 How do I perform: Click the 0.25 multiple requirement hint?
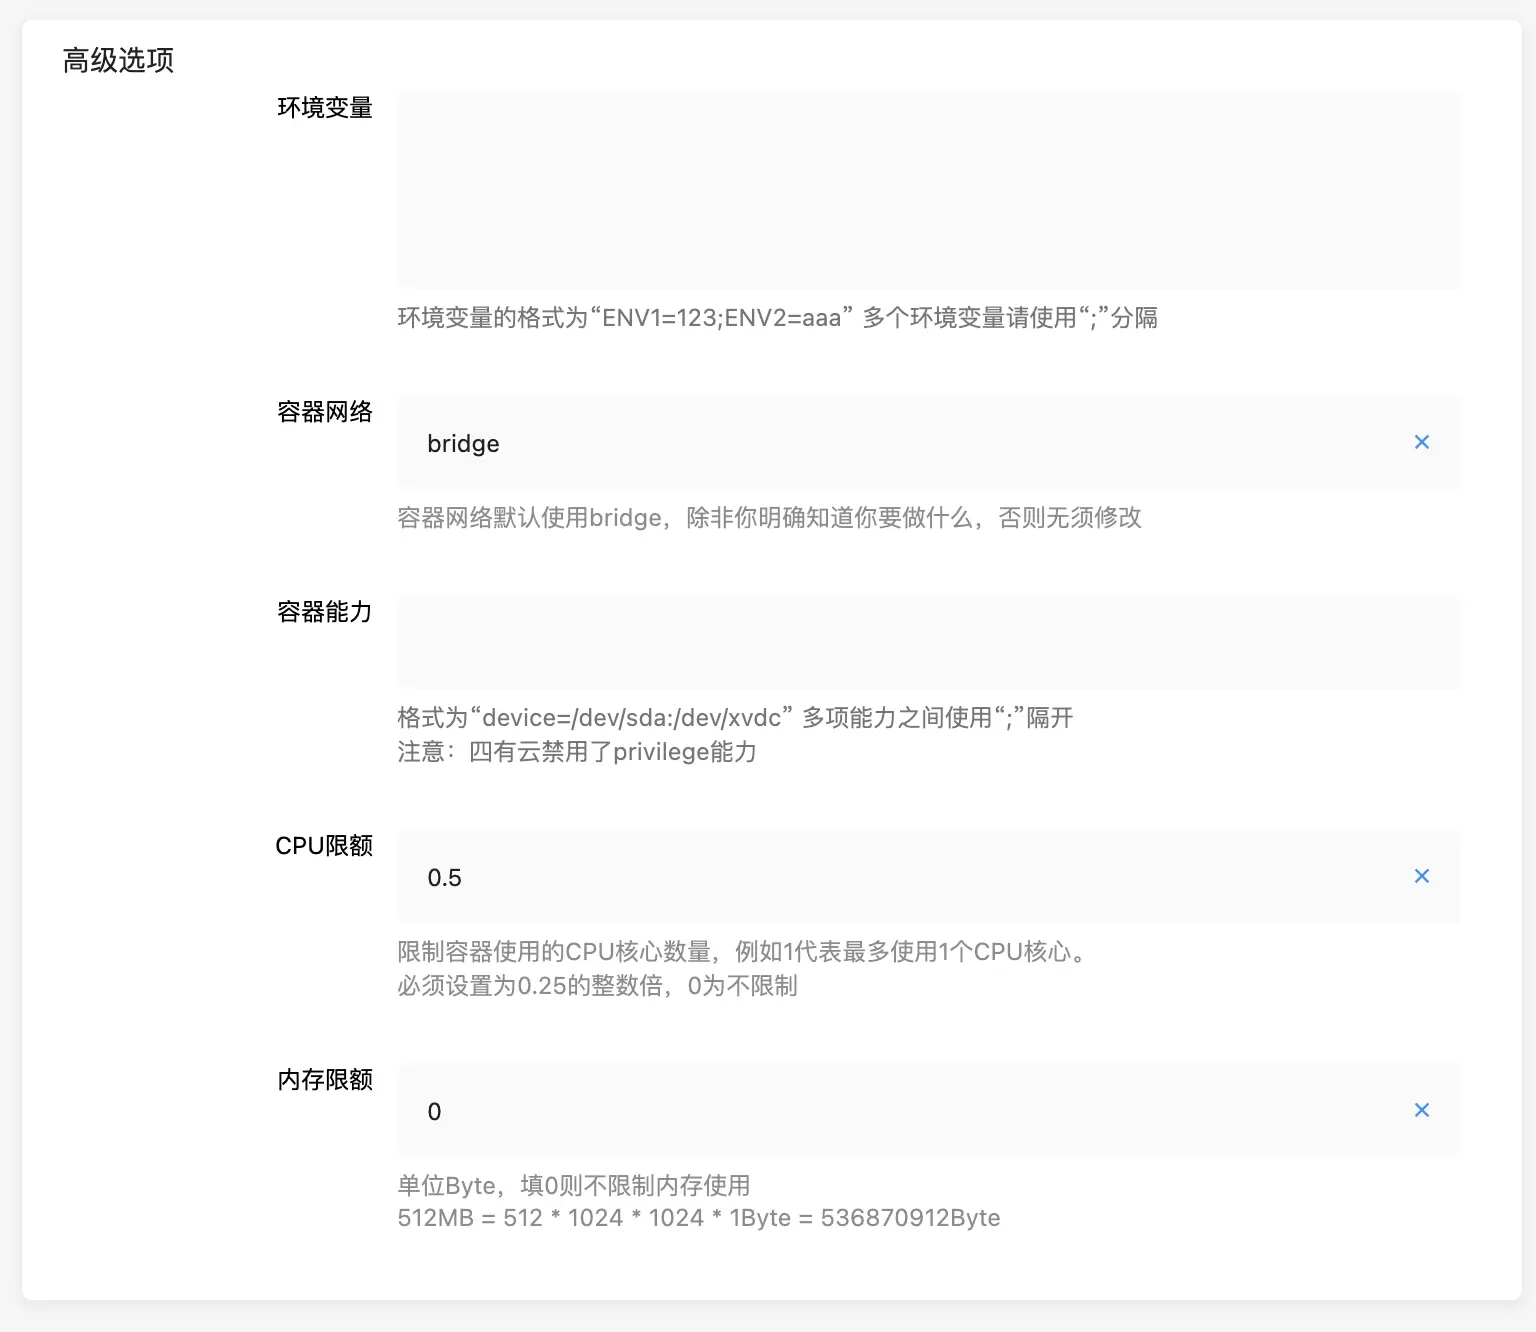click(x=597, y=986)
